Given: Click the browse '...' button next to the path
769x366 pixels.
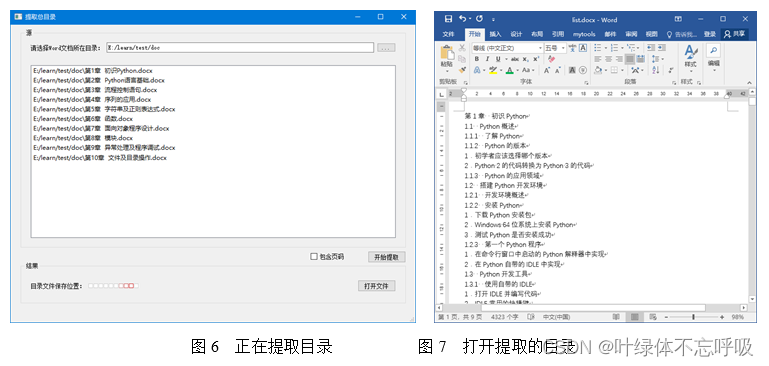Looking at the screenshot, I should click(x=386, y=48).
